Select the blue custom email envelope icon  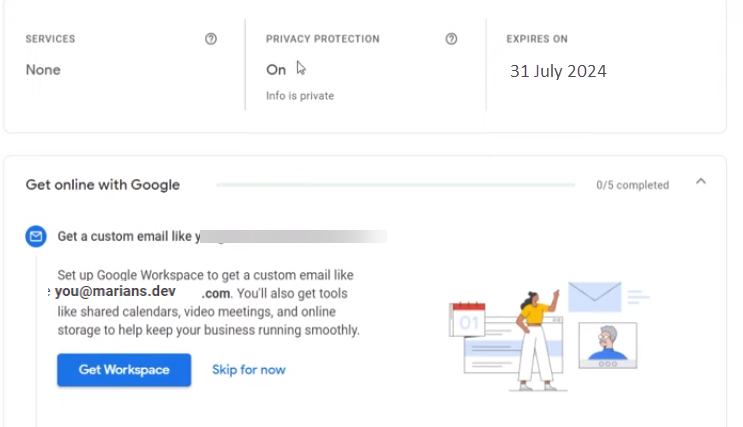[36, 236]
